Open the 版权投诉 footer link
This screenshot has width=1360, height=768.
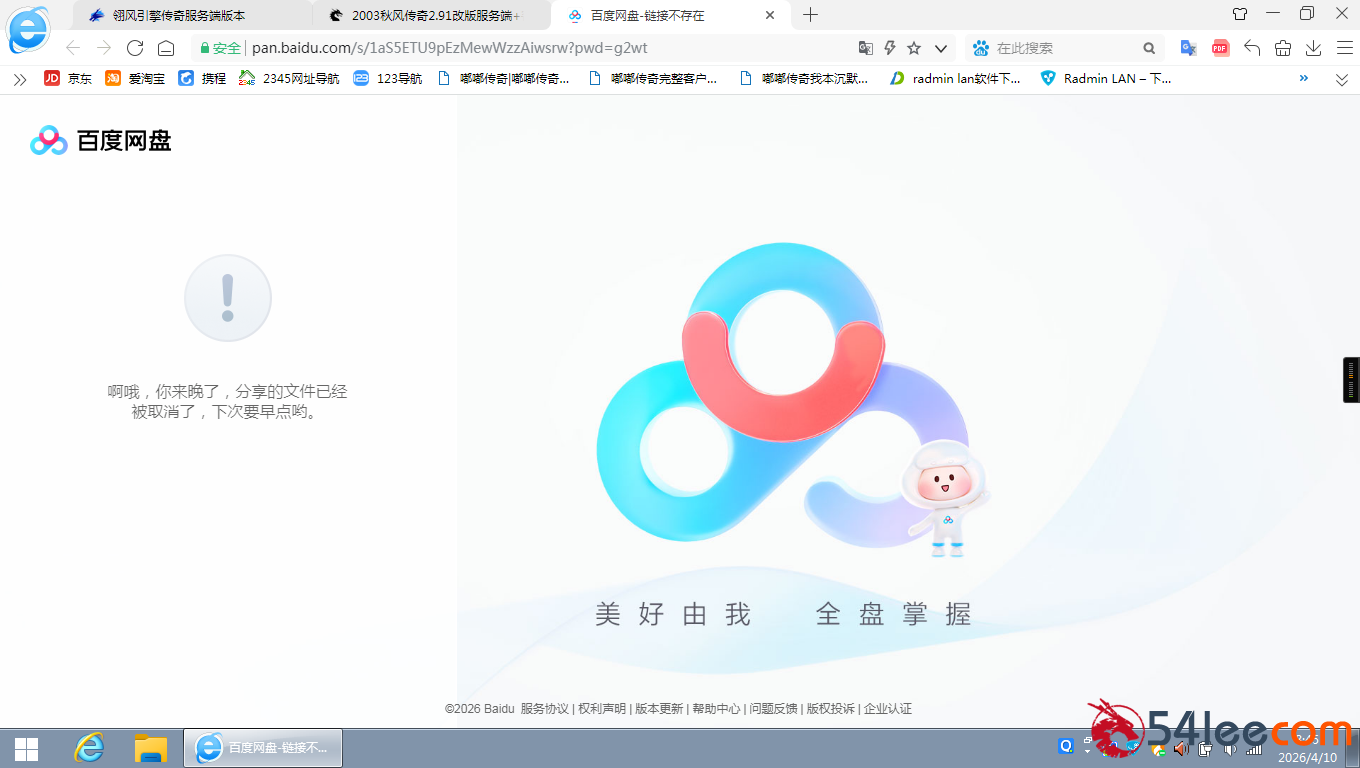click(831, 708)
